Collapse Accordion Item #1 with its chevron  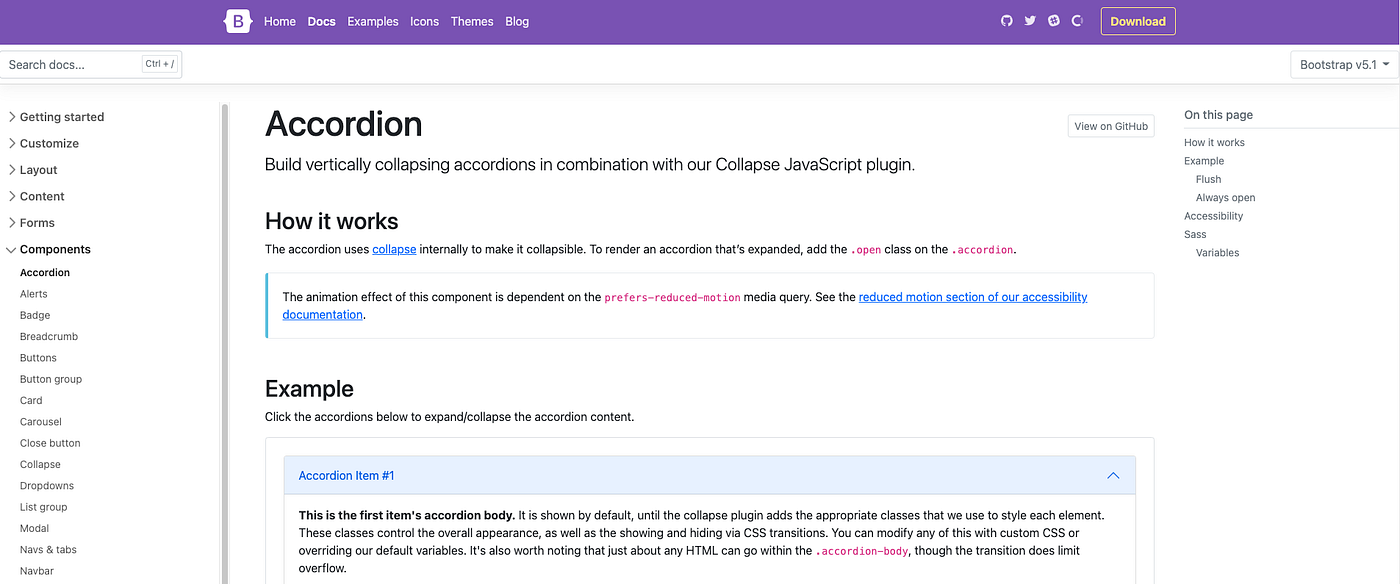point(1113,475)
